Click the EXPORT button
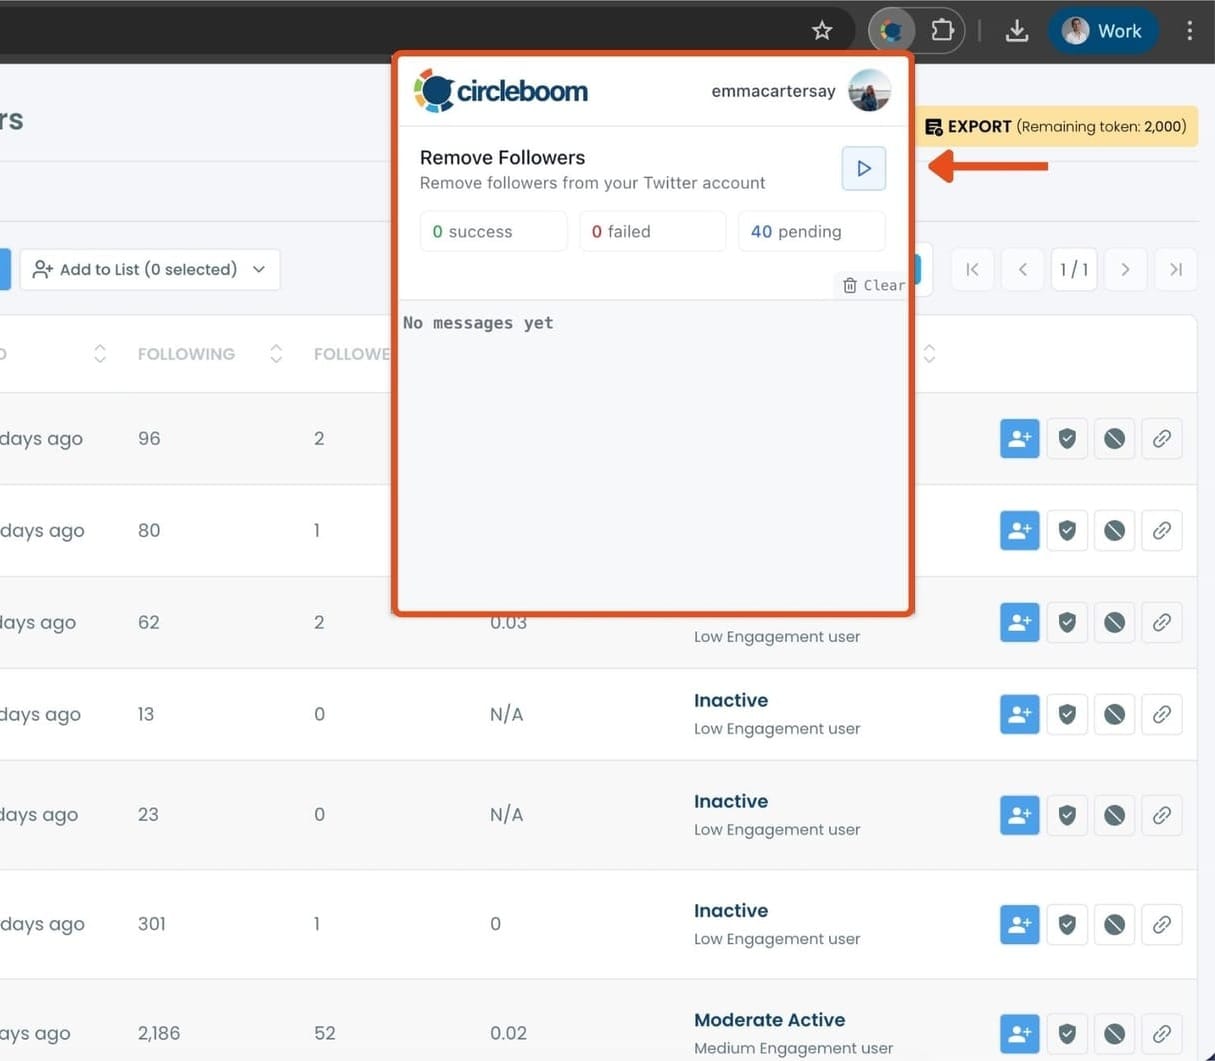Image resolution: width=1215 pixels, height=1061 pixels. 1055,126
